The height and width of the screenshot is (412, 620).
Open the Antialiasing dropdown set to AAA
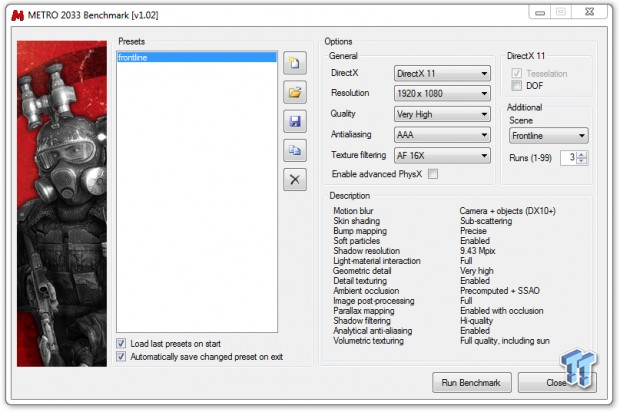442,135
